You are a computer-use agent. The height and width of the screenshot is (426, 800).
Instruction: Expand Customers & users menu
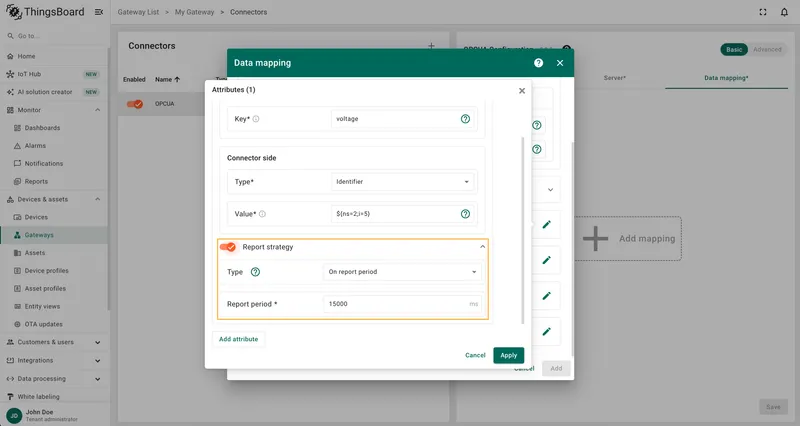coord(97,342)
